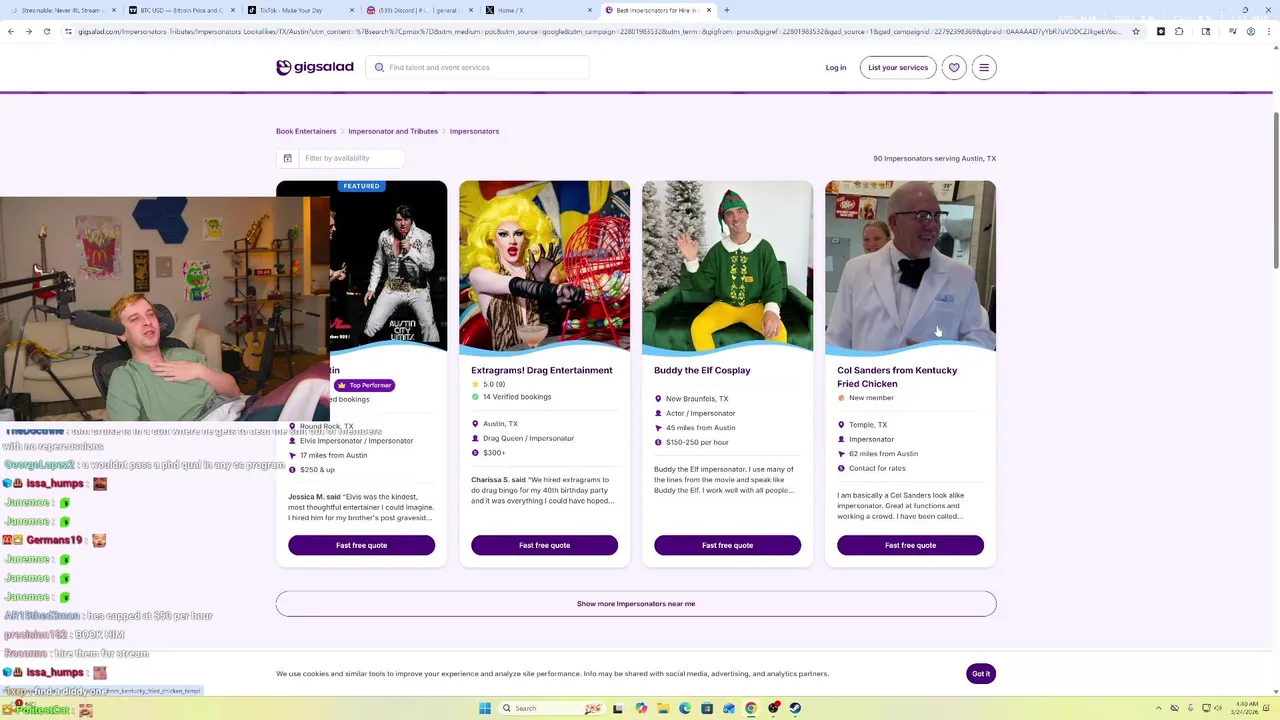This screenshot has width=1280, height=720.
Task: Open Windows Start menu
Action: [x=485, y=708]
